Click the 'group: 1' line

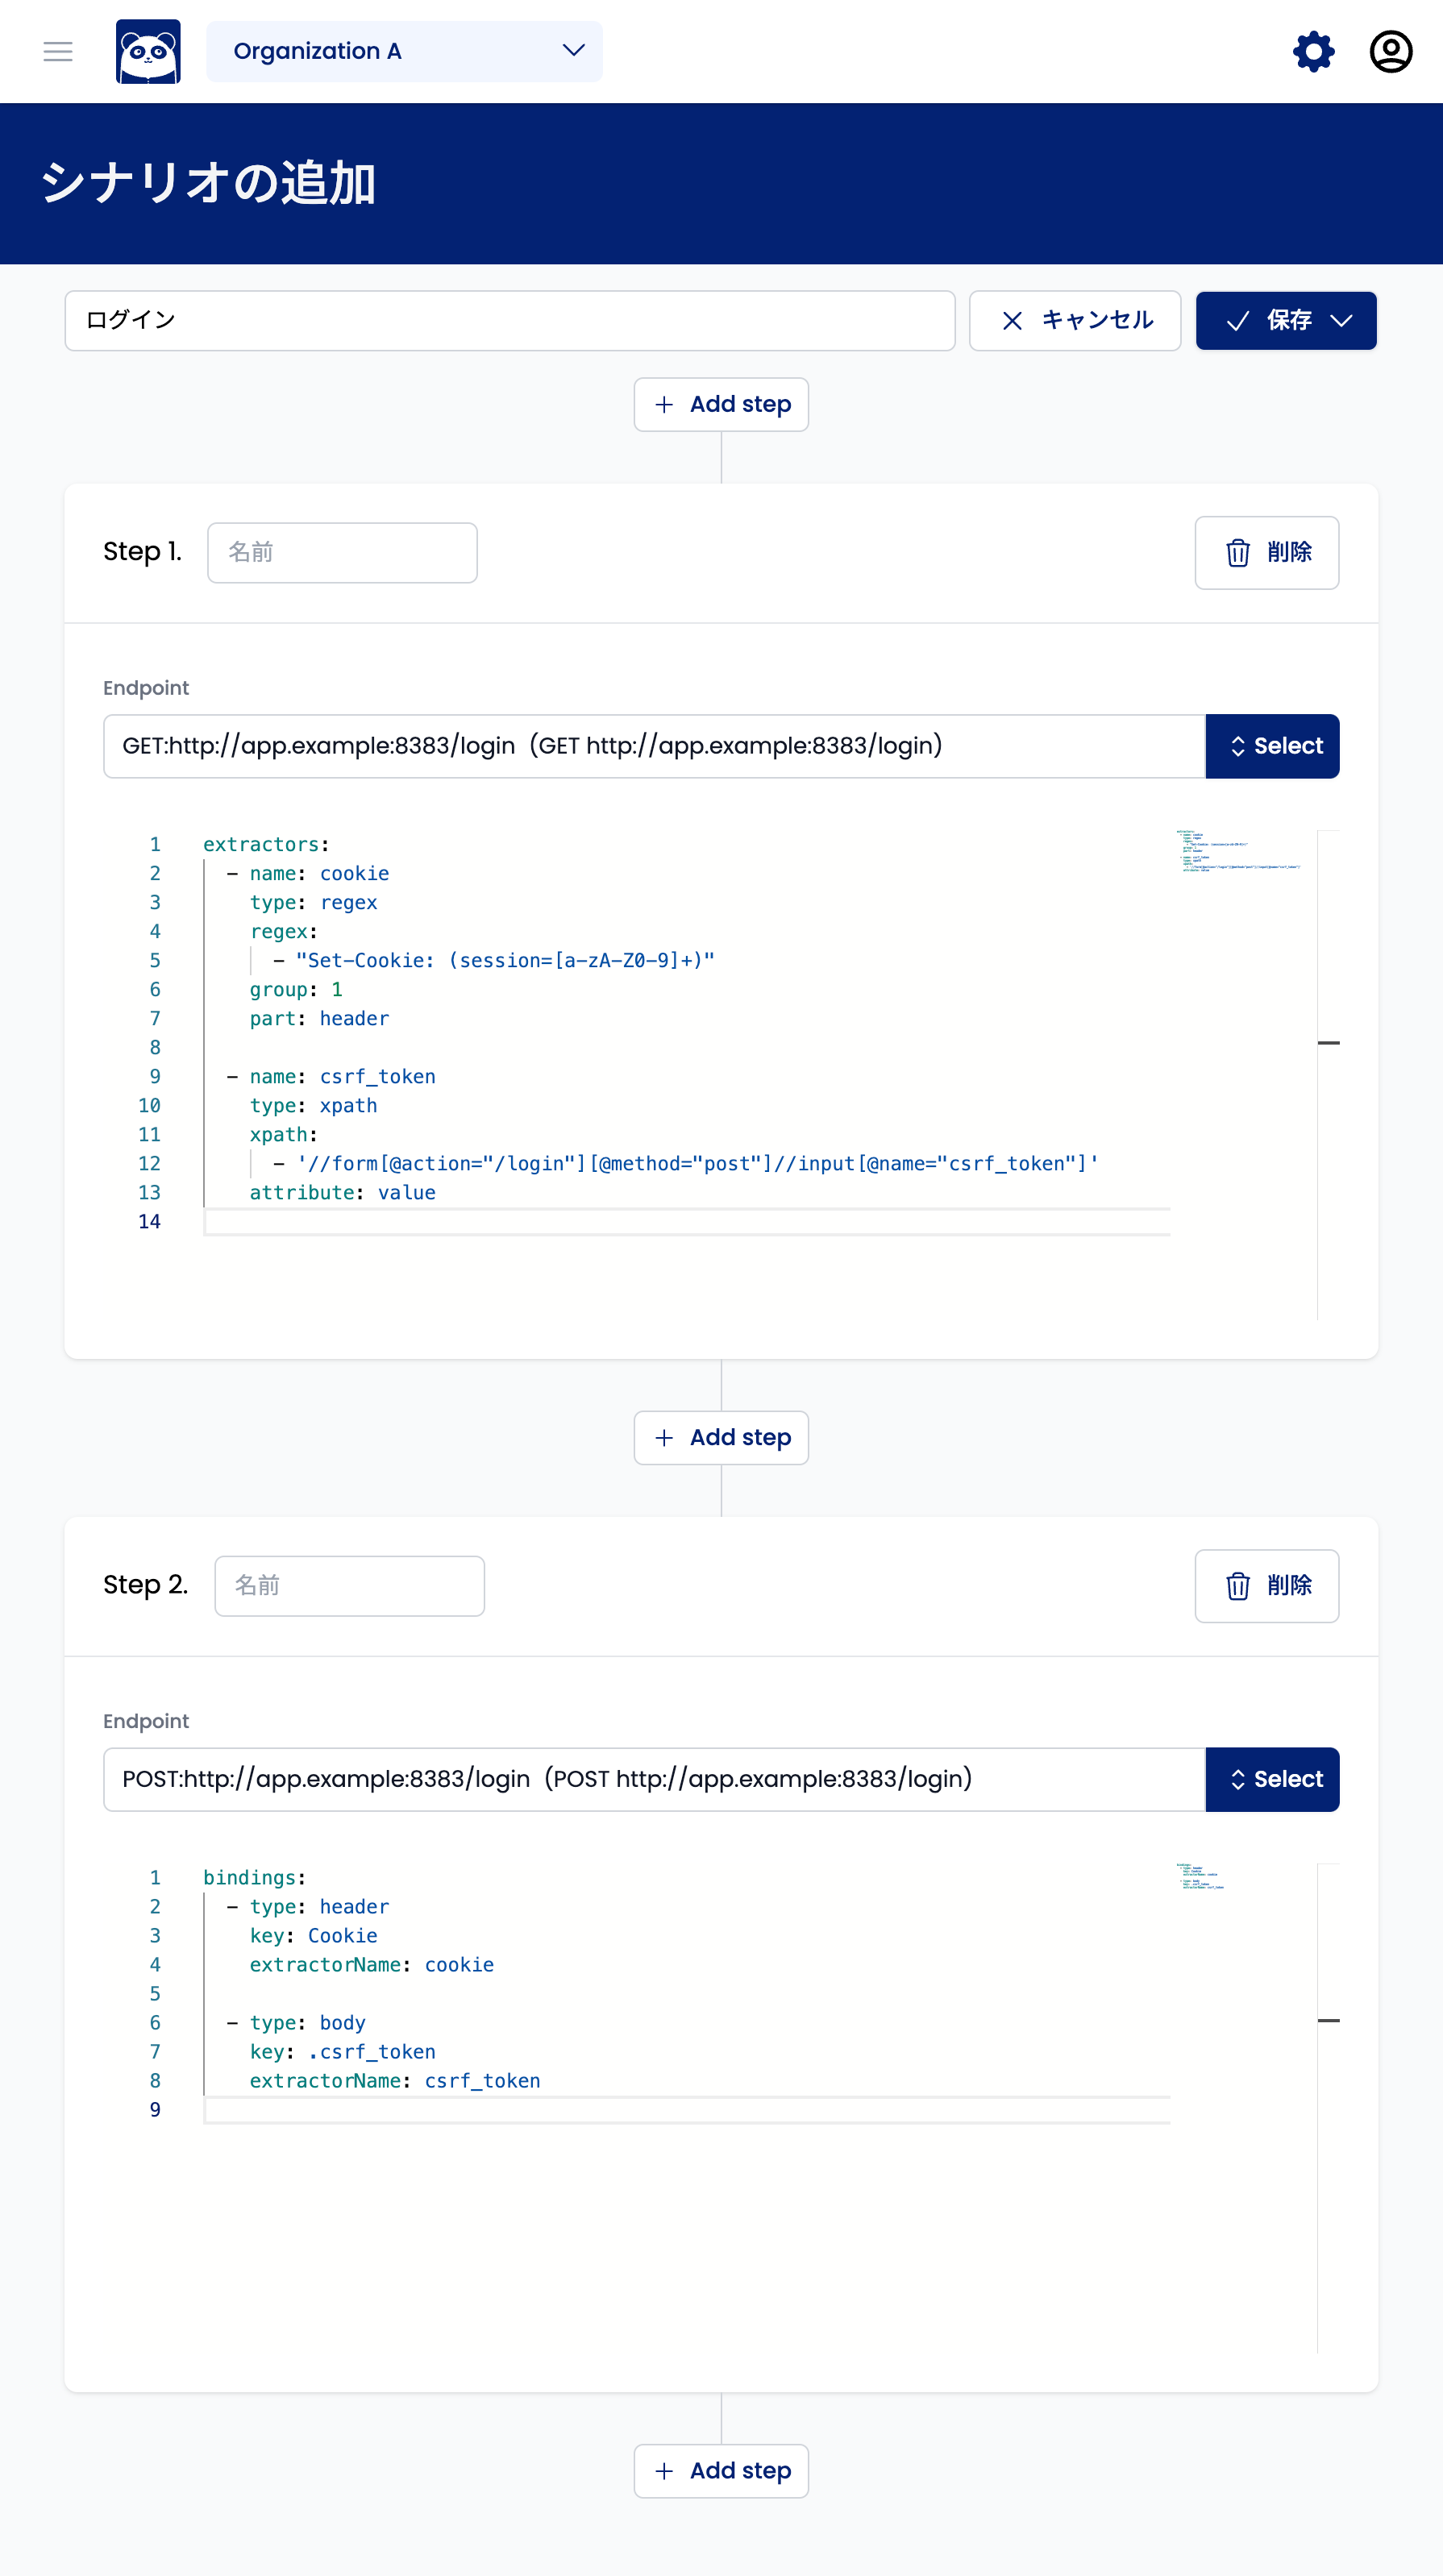coord(296,990)
